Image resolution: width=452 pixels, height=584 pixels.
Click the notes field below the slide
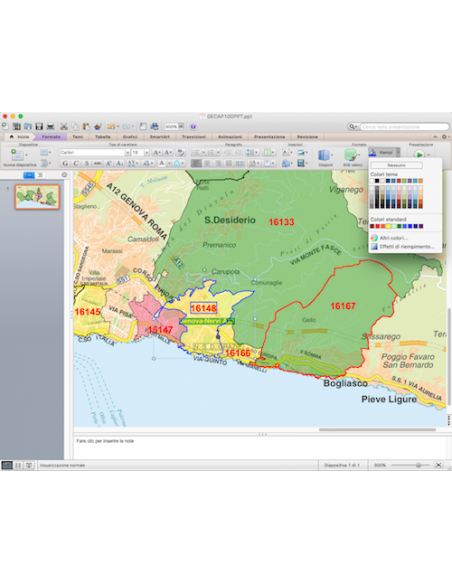(260, 448)
